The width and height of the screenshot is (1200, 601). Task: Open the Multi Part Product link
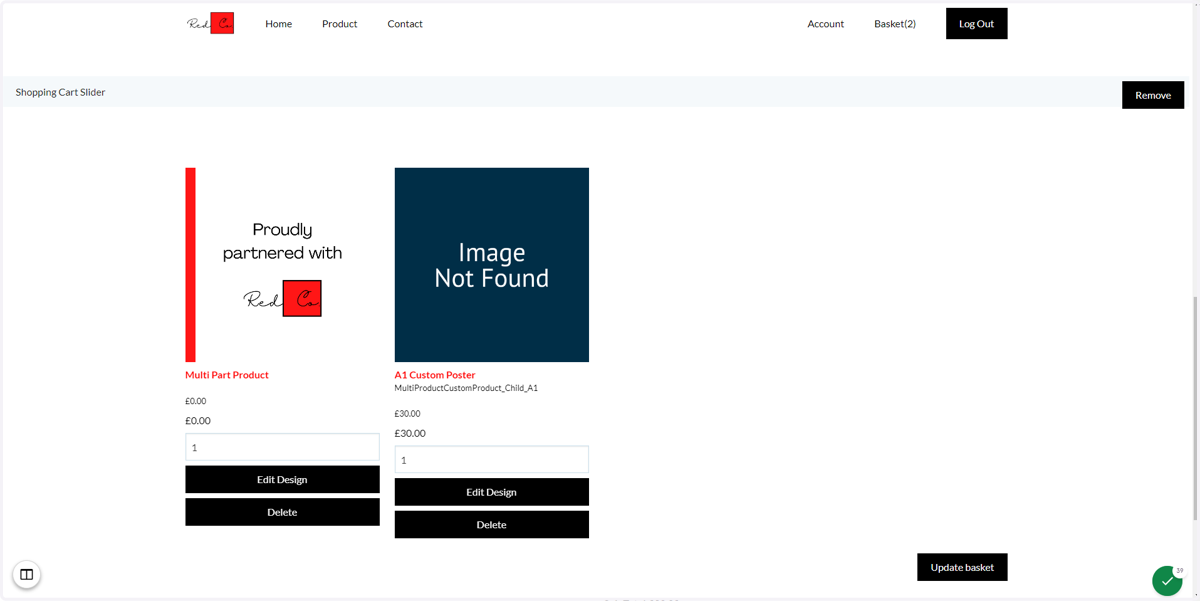click(x=227, y=375)
